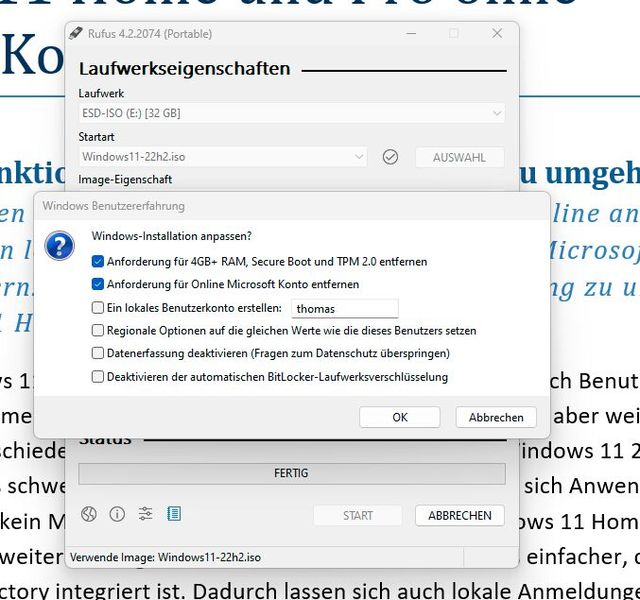Click the local username field 'thomas'
640x600 pixels.
pyautogui.click(x=345, y=309)
